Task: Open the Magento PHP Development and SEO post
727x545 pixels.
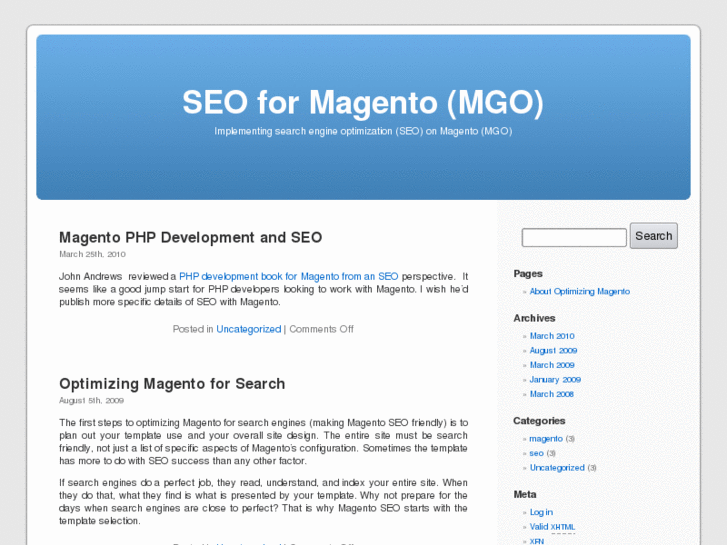Action: pyautogui.click(x=191, y=237)
